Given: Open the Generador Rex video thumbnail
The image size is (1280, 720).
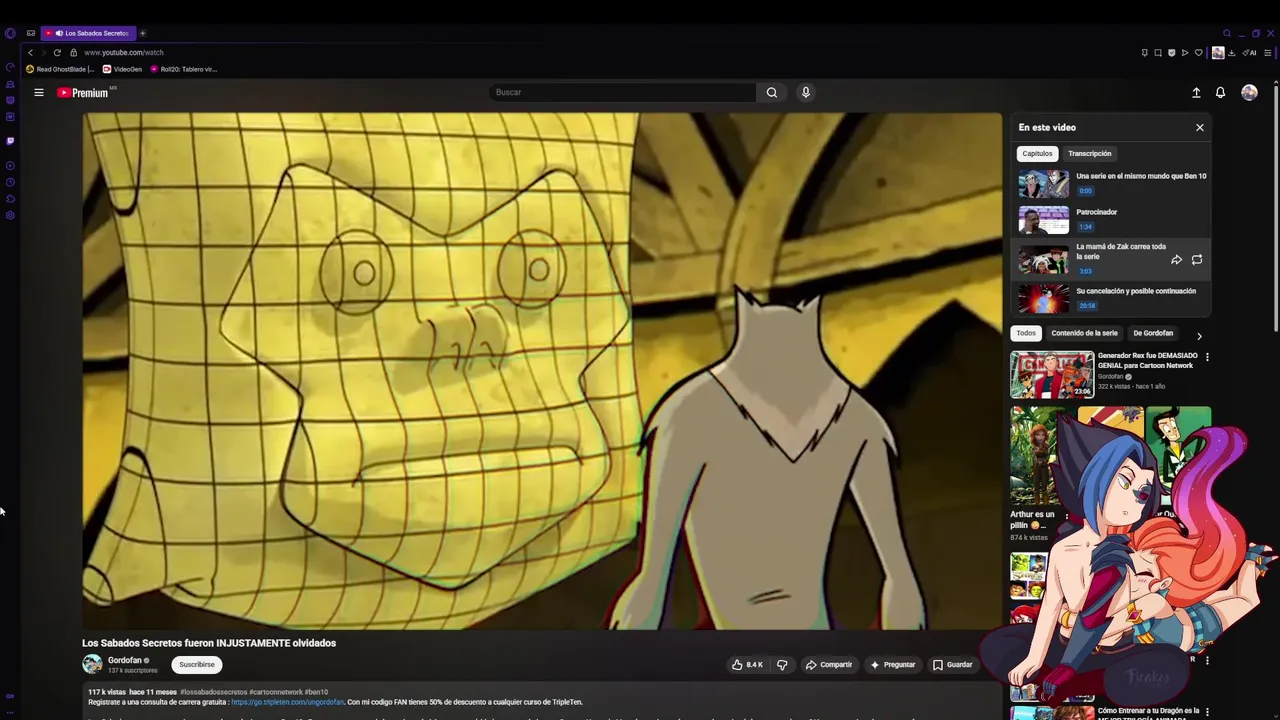Looking at the screenshot, I should point(1052,375).
